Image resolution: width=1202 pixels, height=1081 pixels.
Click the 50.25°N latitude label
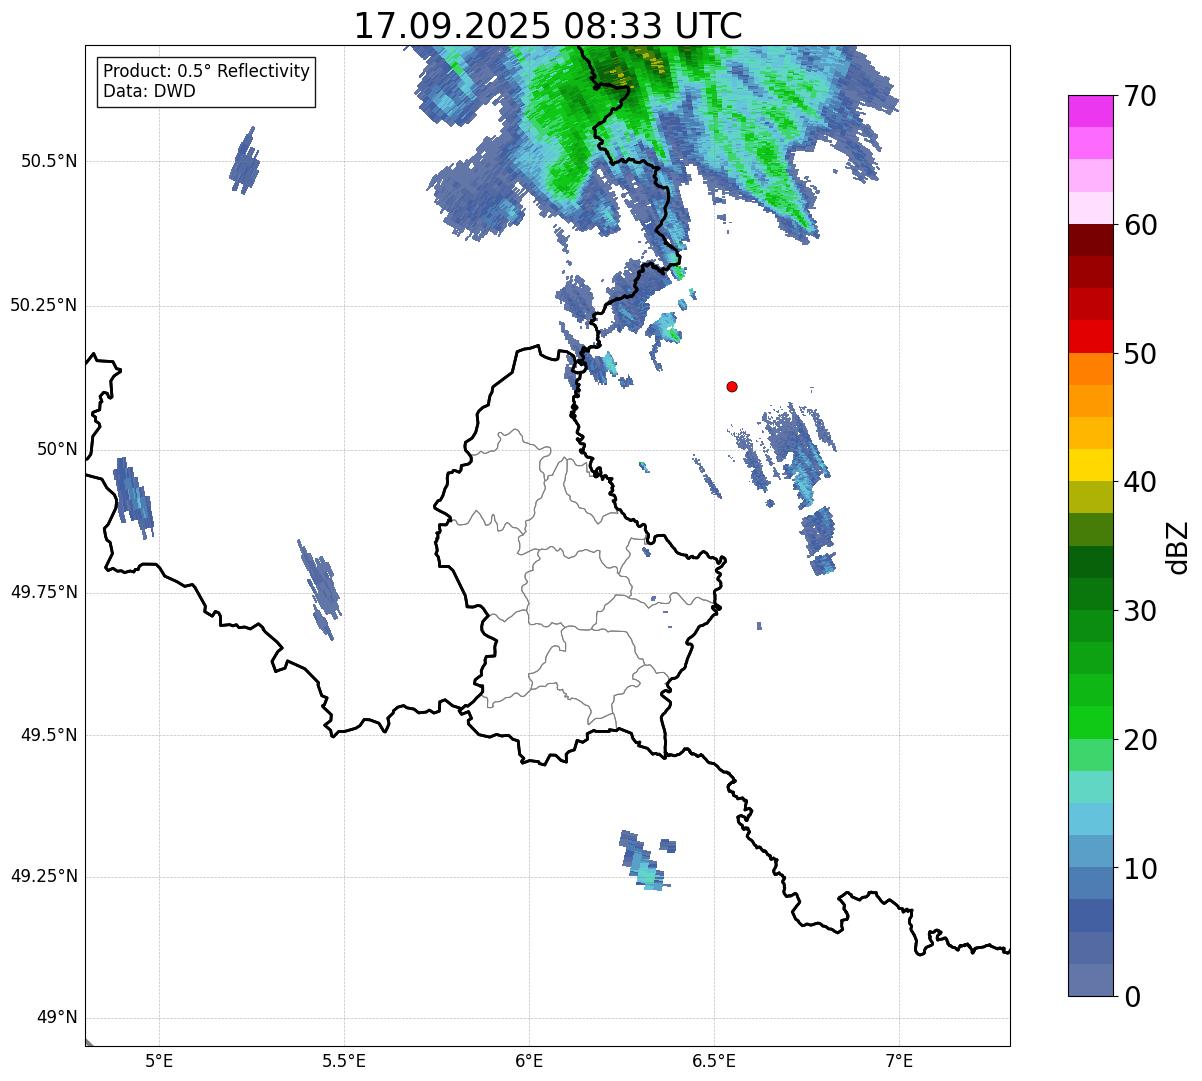point(44,305)
